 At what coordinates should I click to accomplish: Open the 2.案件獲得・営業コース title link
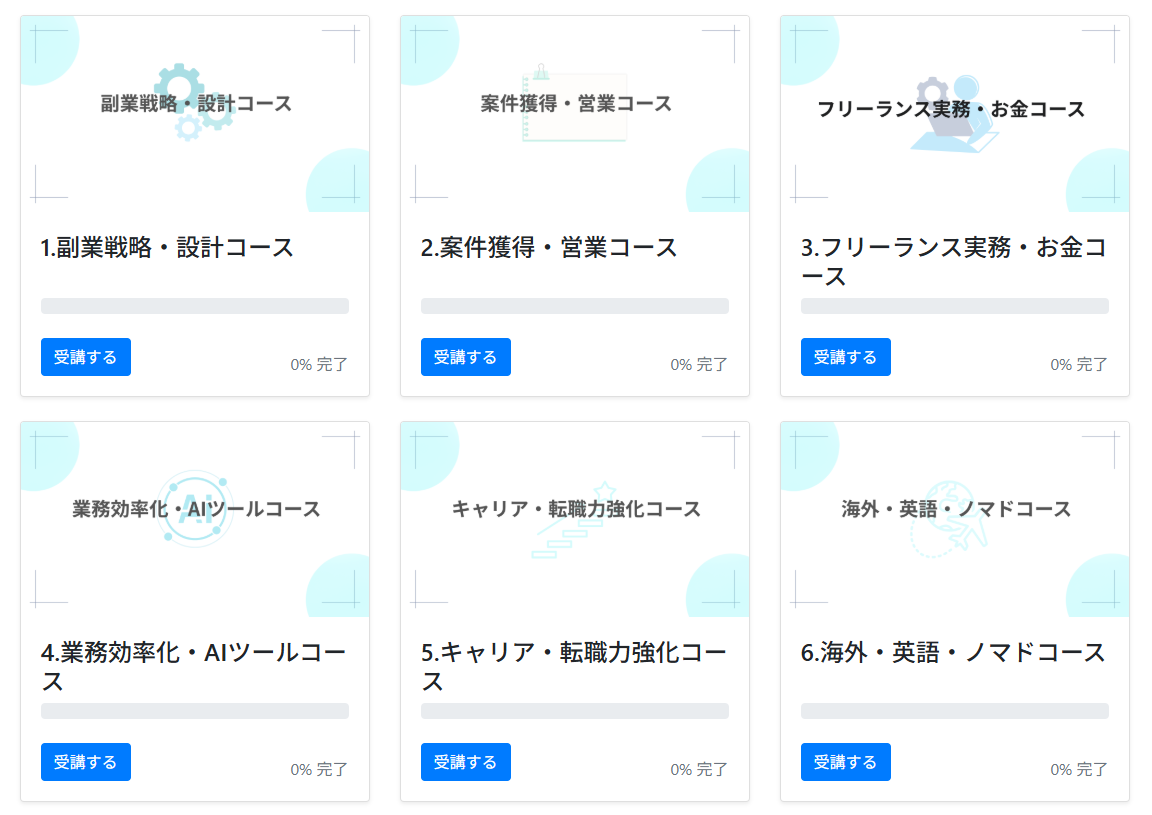pyautogui.click(x=548, y=247)
